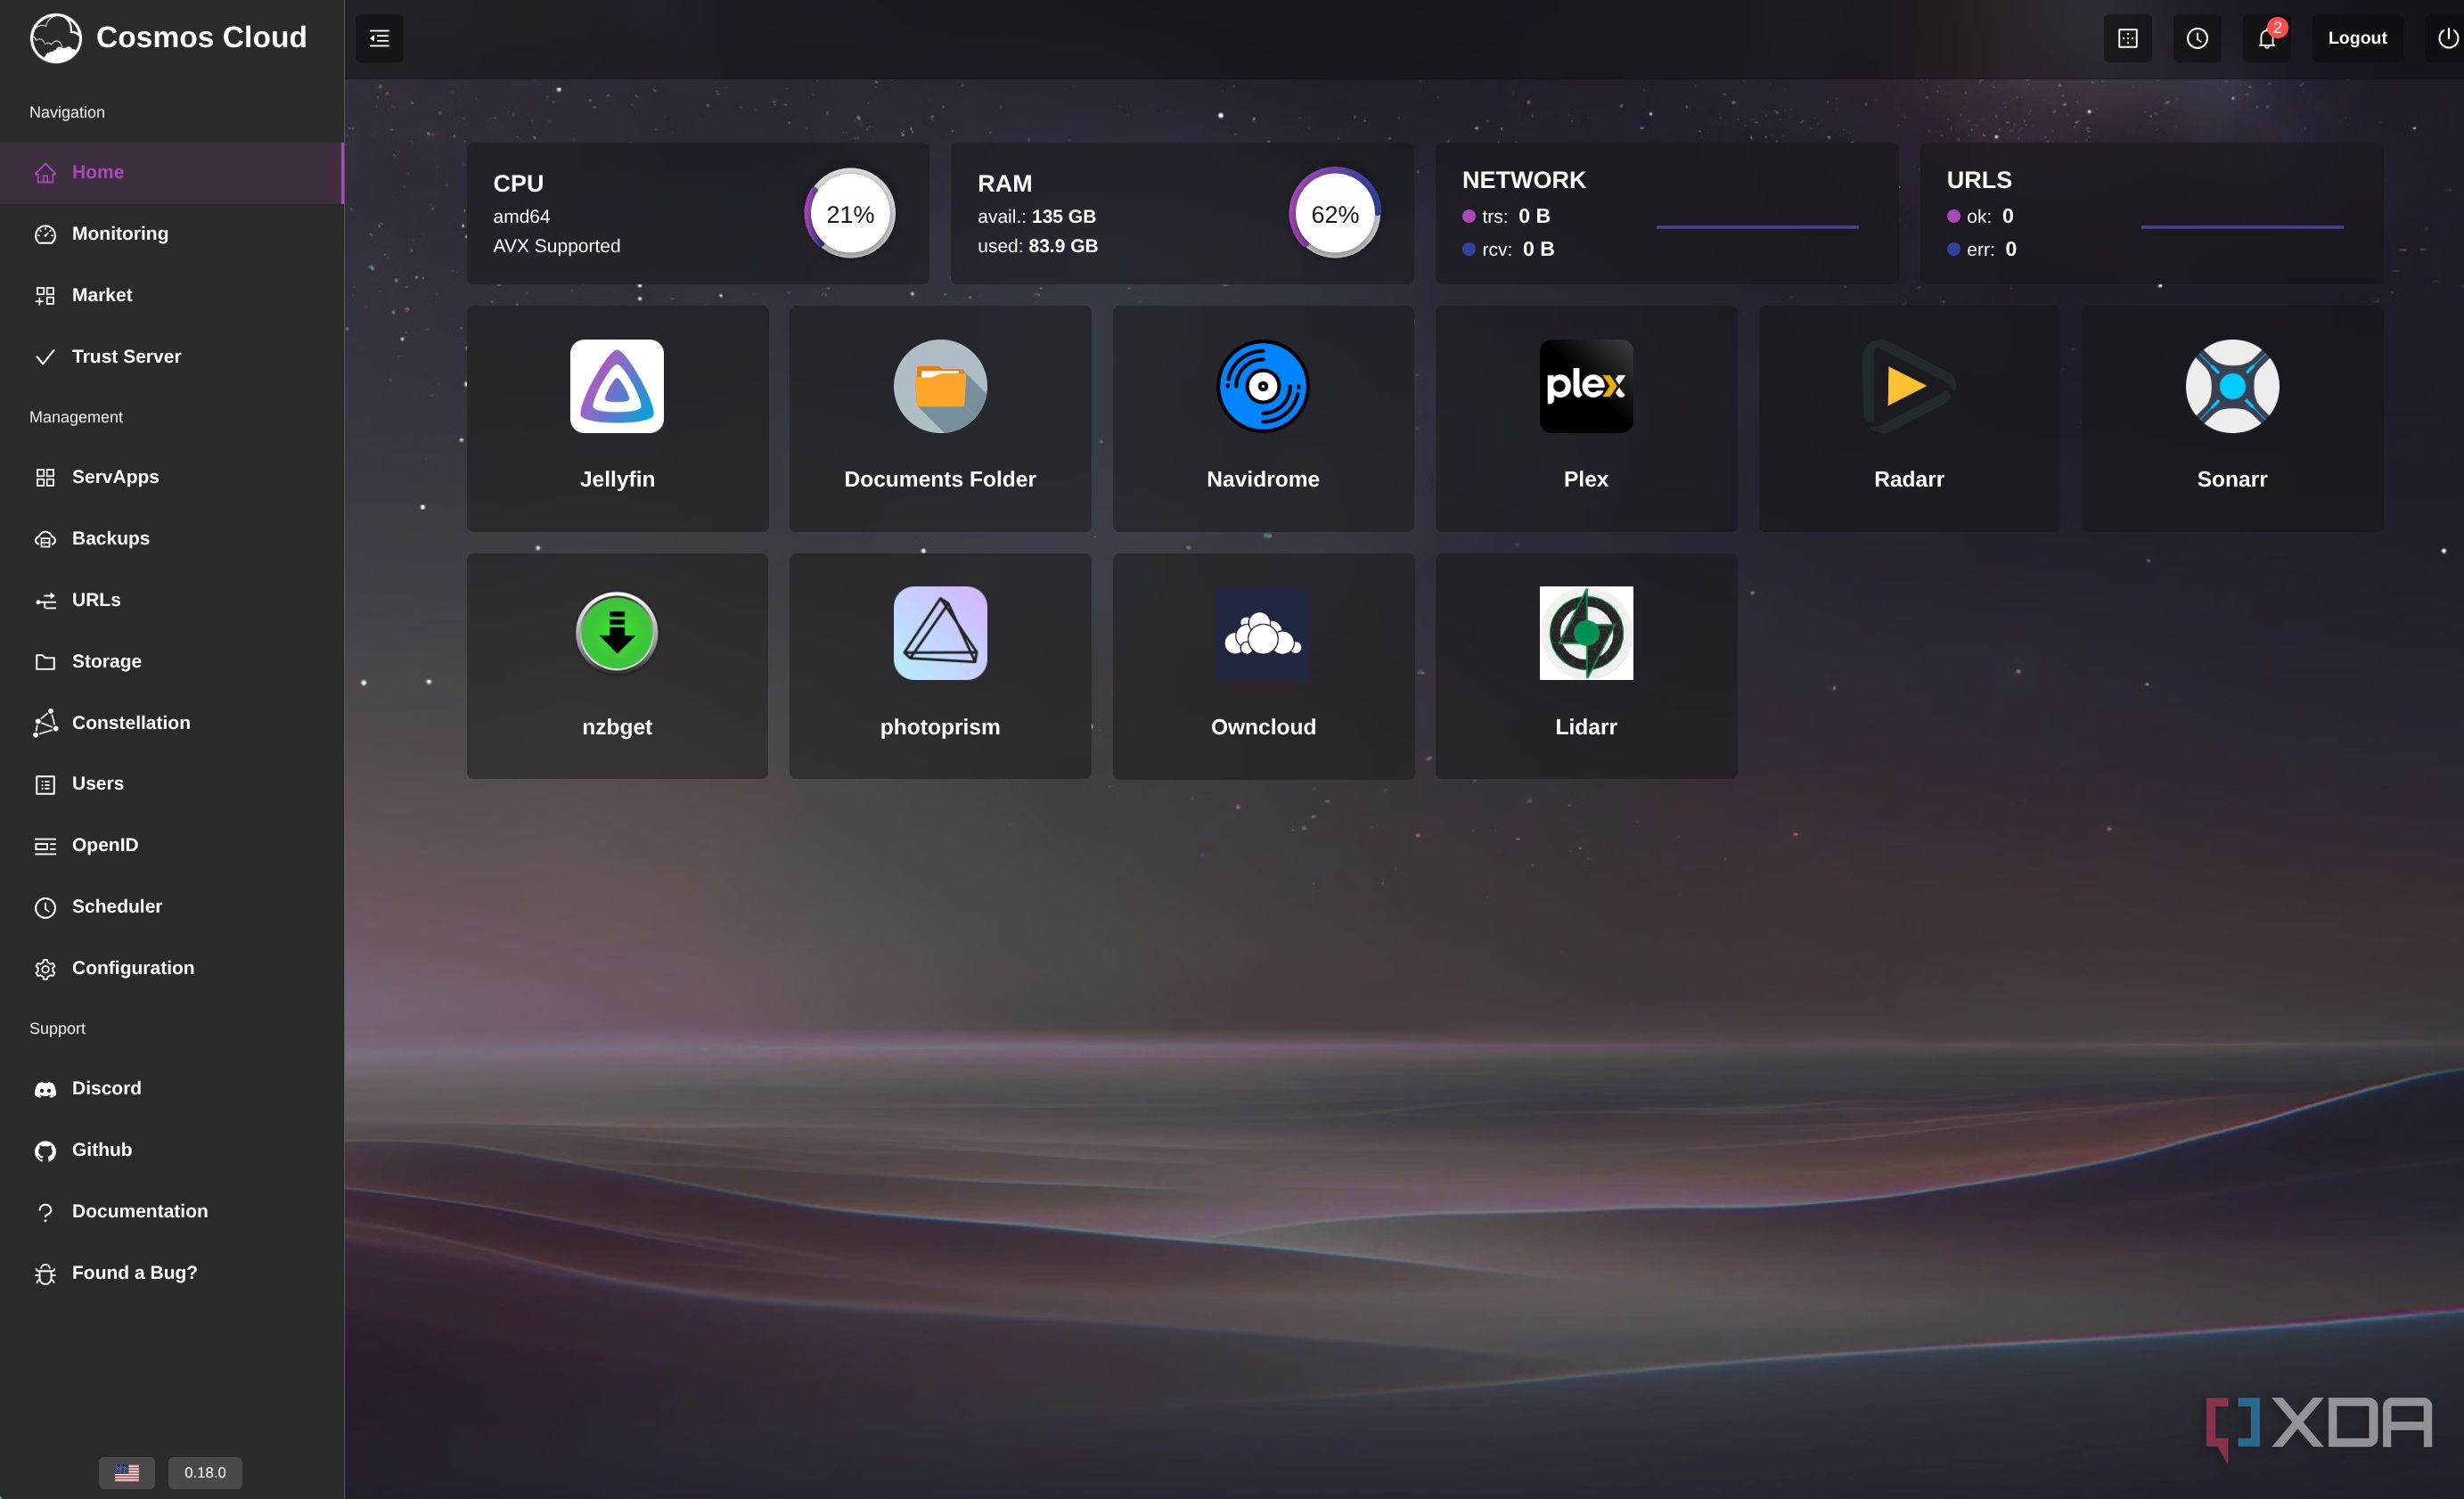This screenshot has height=1499, width=2464.
Task: Go to the Users page
Action: tap(172, 784)
